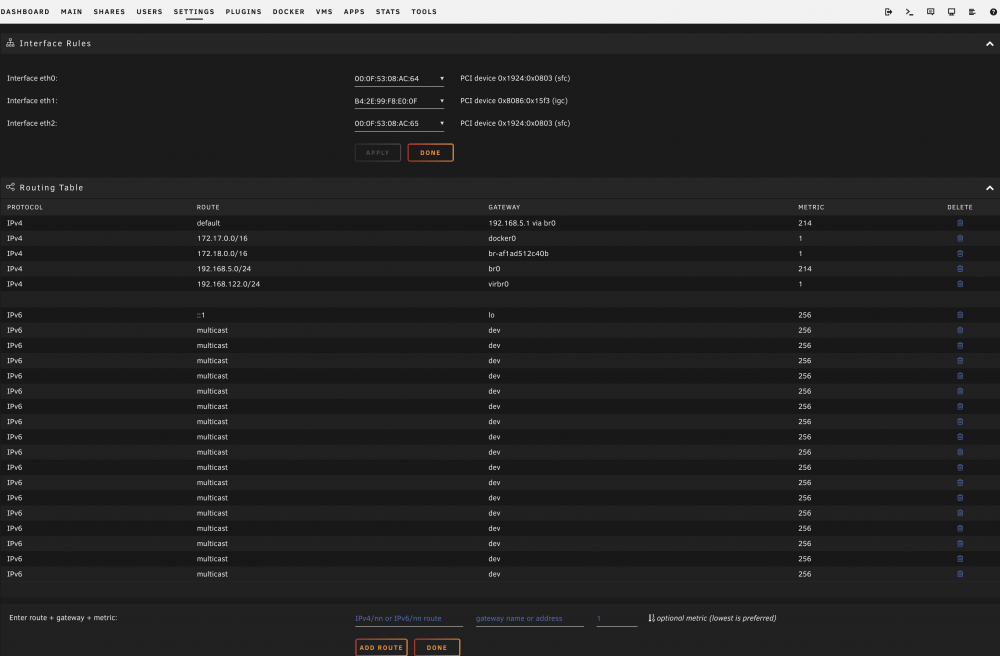1000x656 pixels.
Task: Open the Tools menu
Action: pos(424,11)
